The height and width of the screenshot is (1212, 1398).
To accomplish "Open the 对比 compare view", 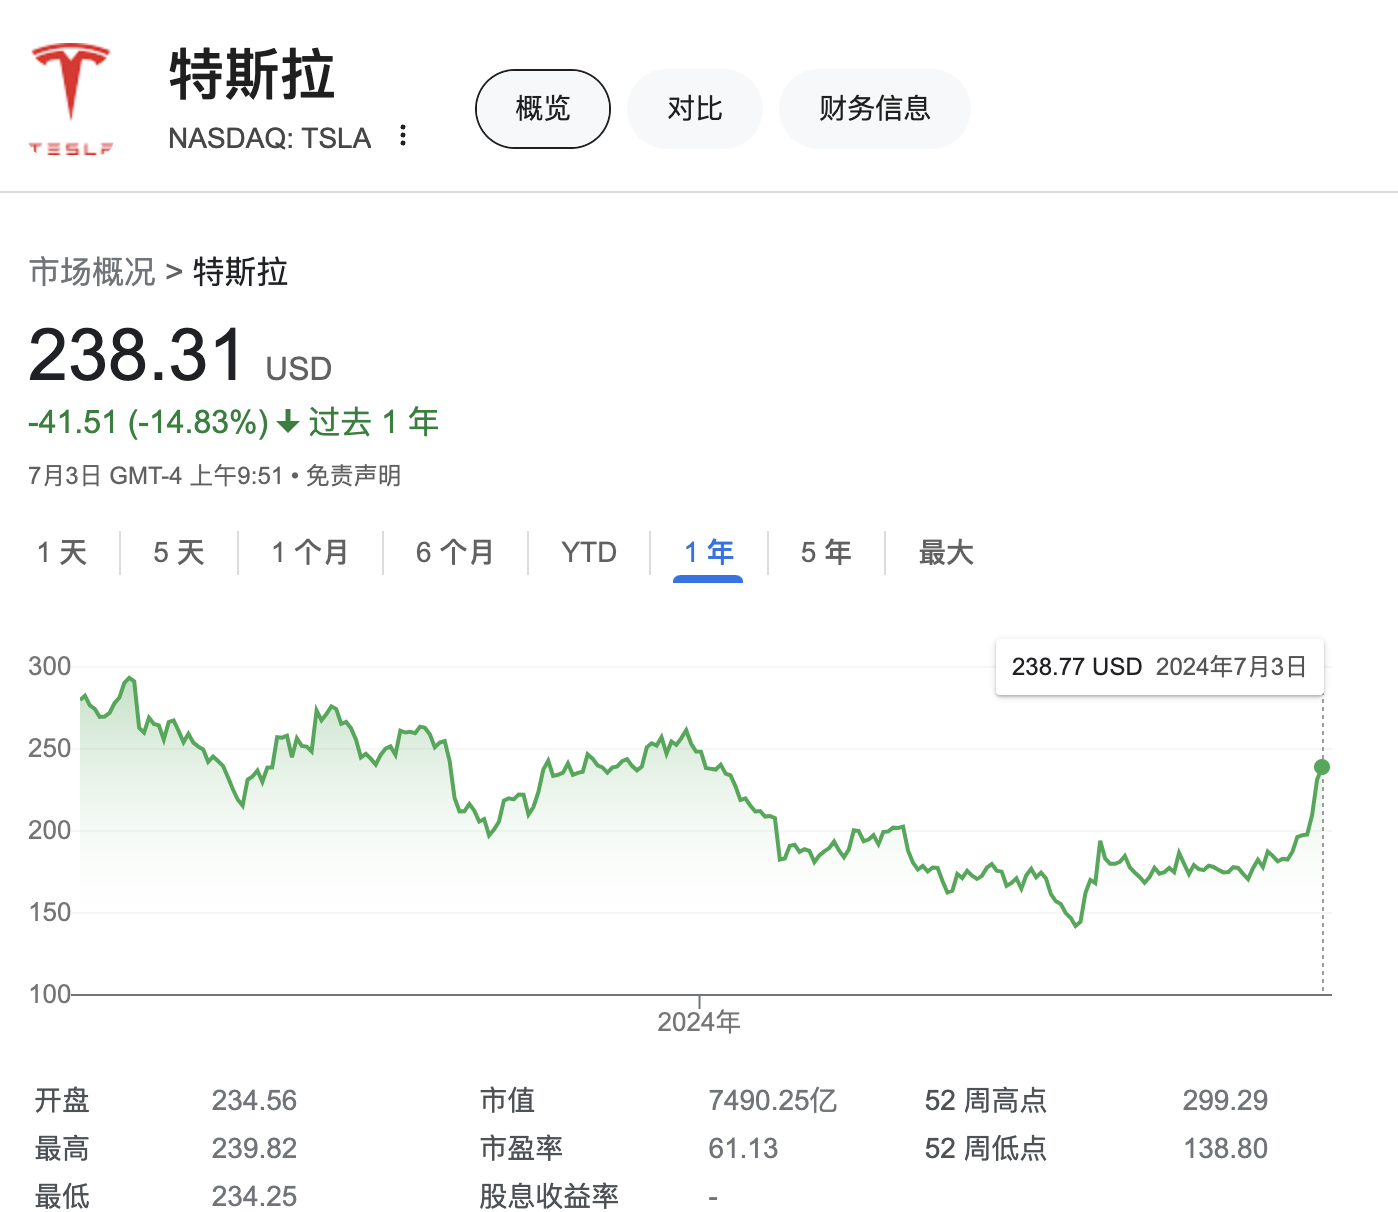I will tap(694, 109).
